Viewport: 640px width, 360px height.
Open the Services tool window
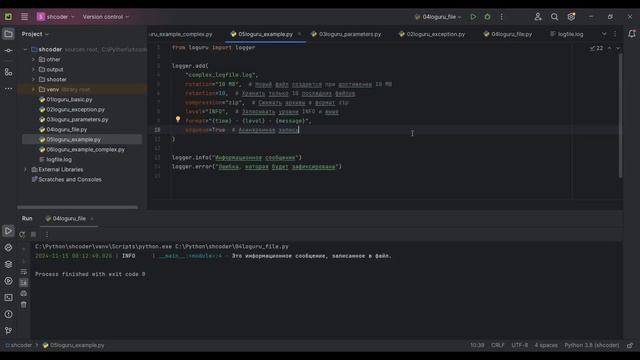8,281
